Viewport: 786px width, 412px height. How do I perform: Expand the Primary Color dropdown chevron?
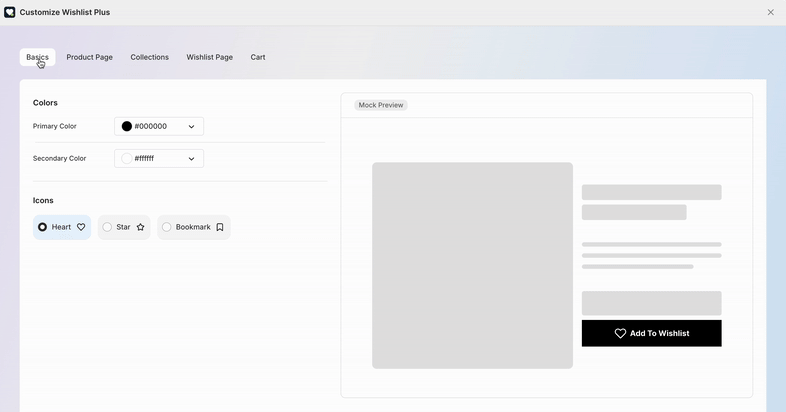pyautogui.click(x=191, y=127)
